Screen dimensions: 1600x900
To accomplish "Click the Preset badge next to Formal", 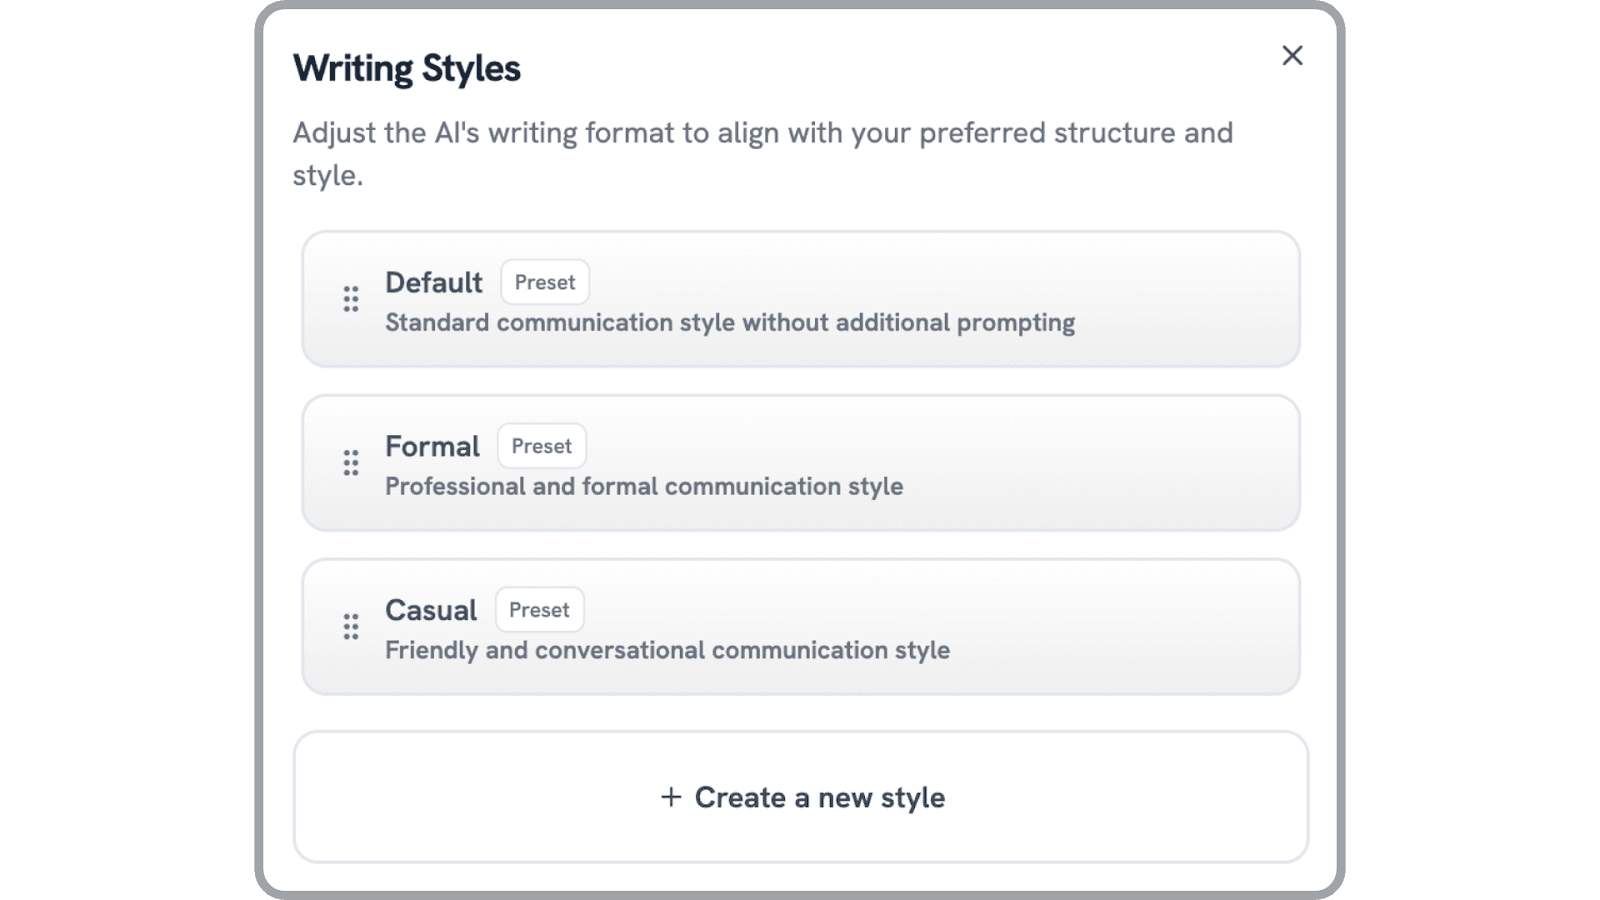I will pyautogui.click(x=542, y=446).
